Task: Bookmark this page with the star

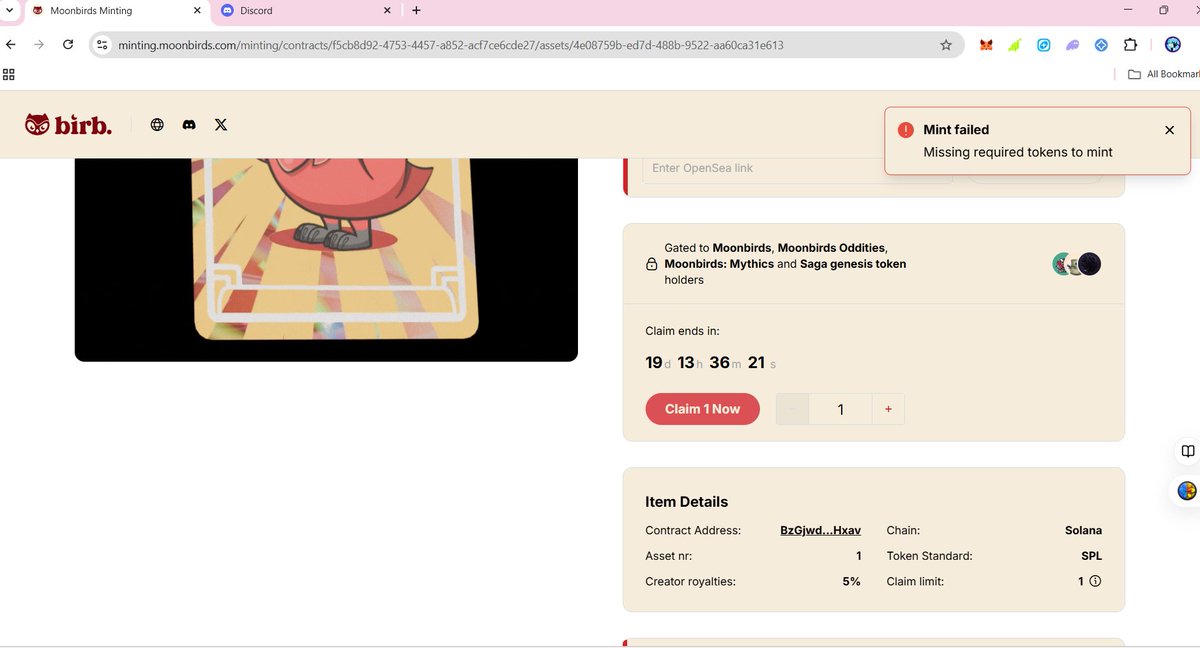Action: (946, 45)
